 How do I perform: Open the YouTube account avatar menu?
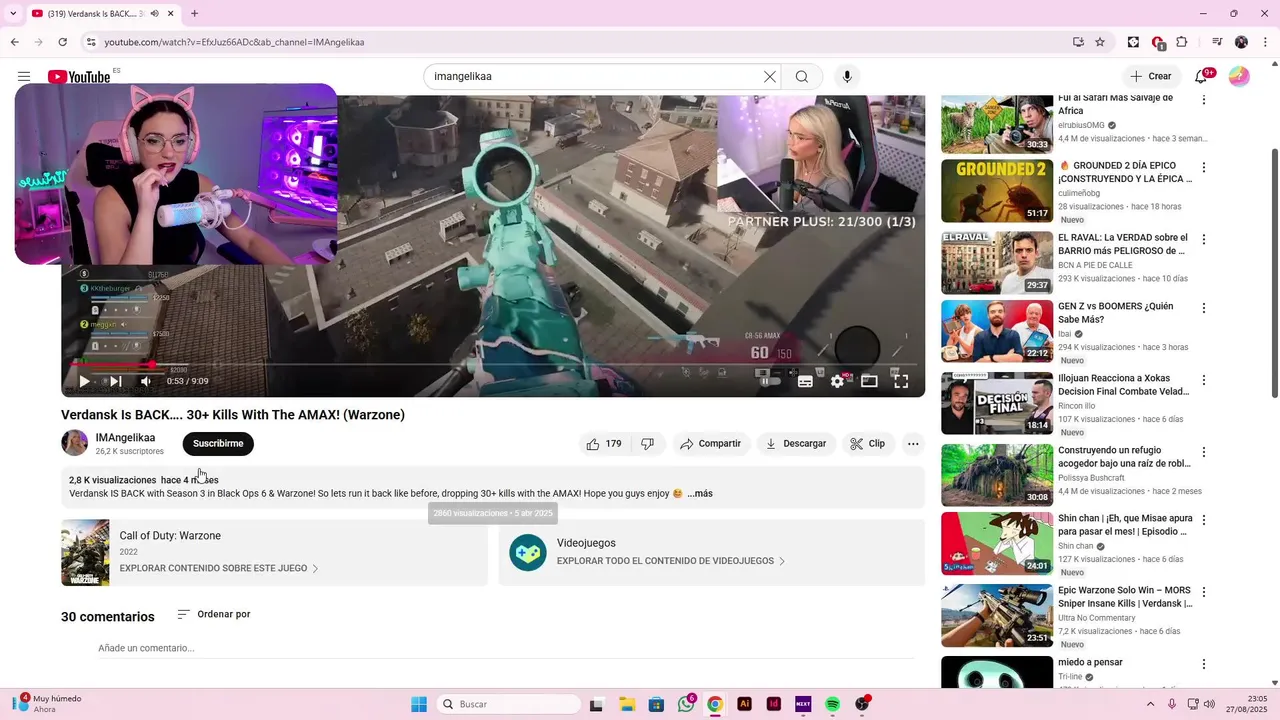pos(1239,77)
